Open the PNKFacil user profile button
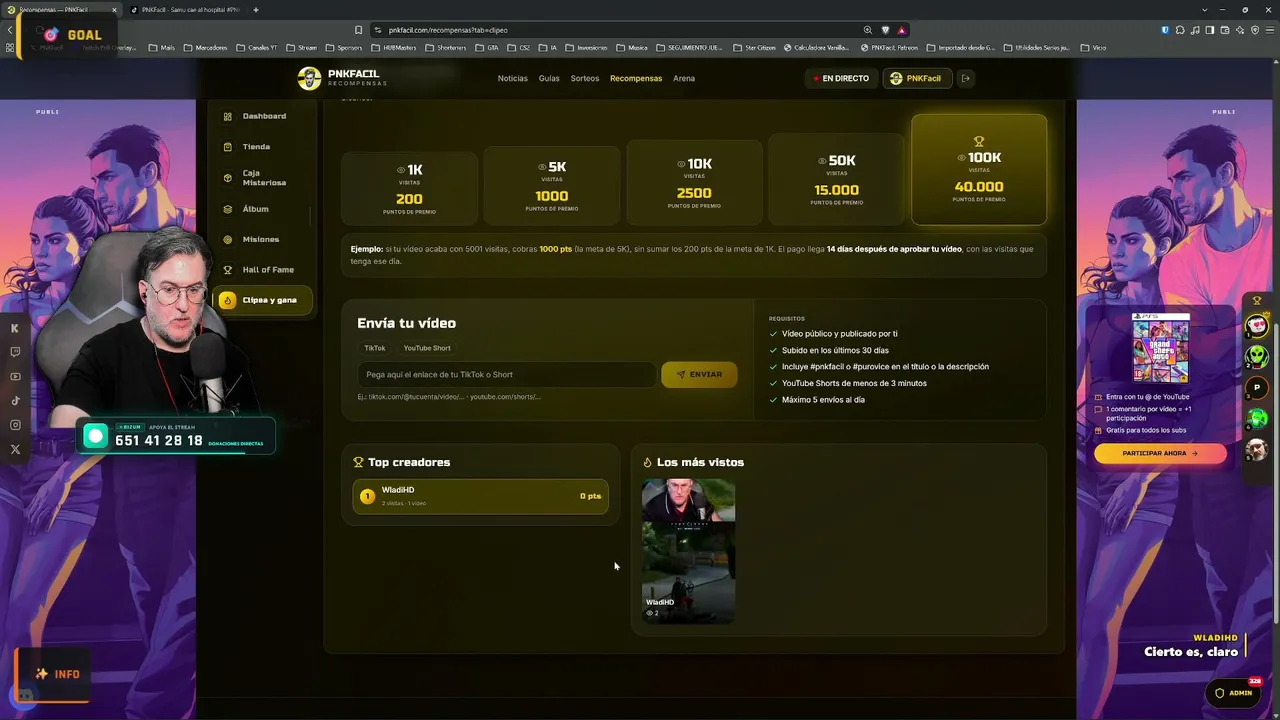The width and height of the screenshot is (1280, 720). tap(915, 78)
